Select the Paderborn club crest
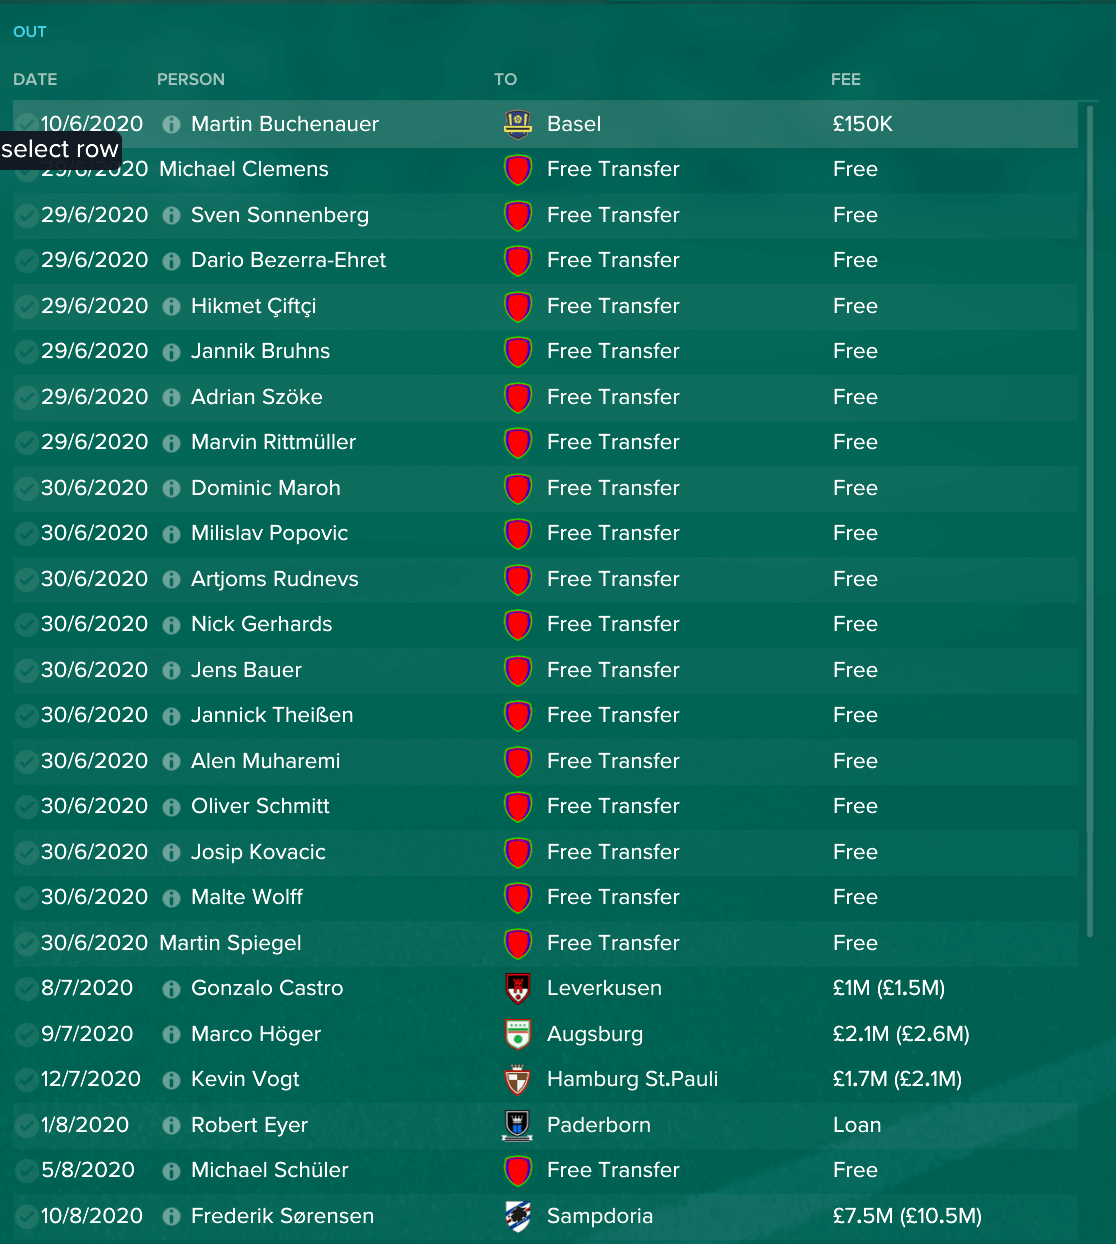Viewport: 1116px width, 1244px height. (x=517, y=1125)
